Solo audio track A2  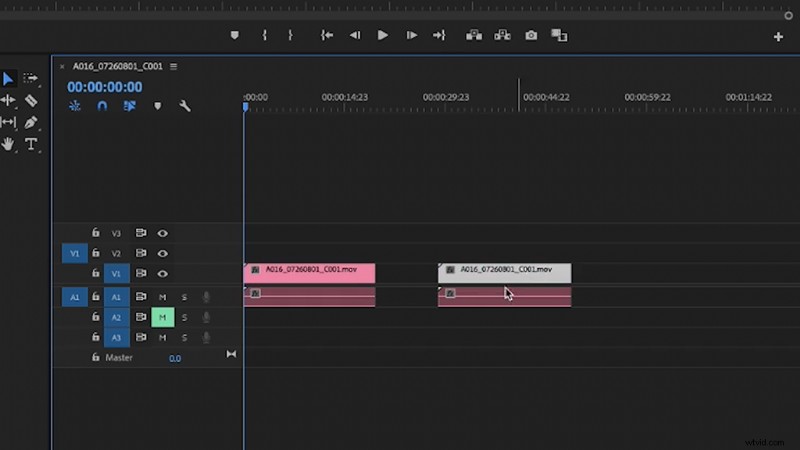(184, 317)
